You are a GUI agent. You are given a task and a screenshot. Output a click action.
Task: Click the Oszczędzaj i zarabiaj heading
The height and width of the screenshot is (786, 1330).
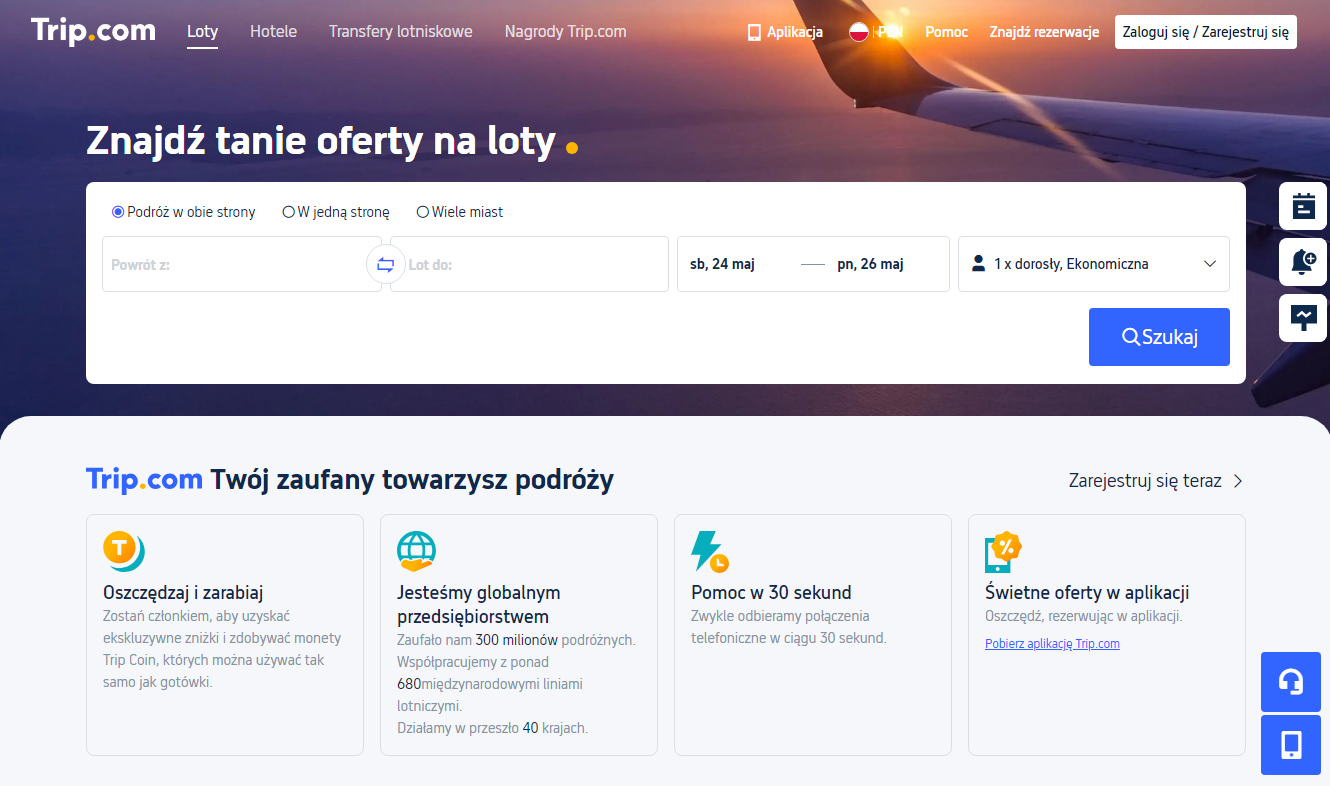coord(183,593)
